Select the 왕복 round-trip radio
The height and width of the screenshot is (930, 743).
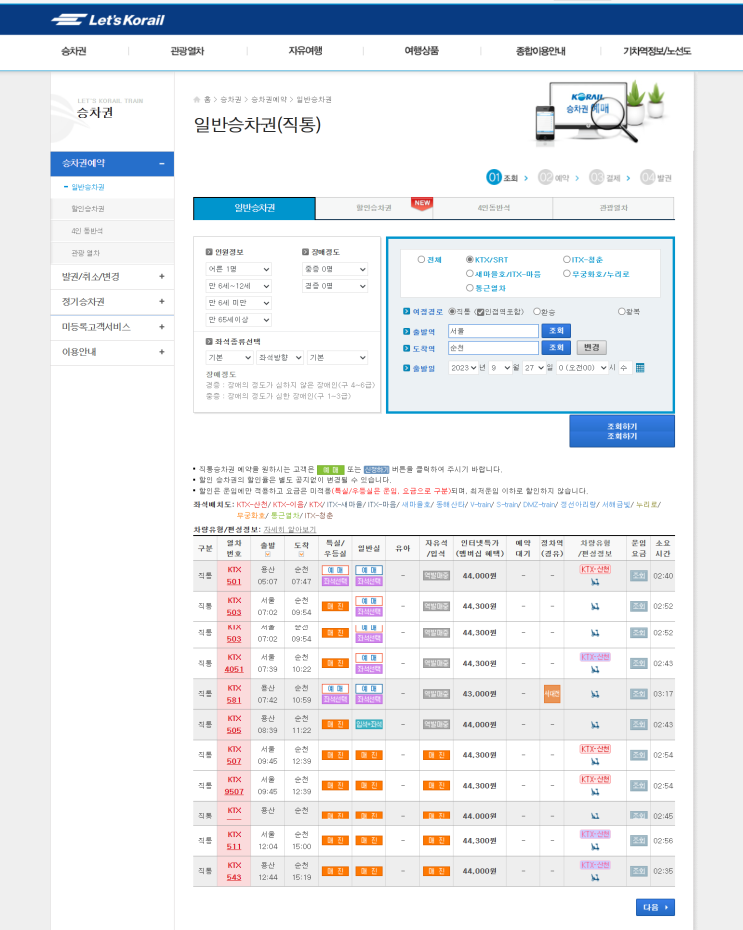pos(621,312)
